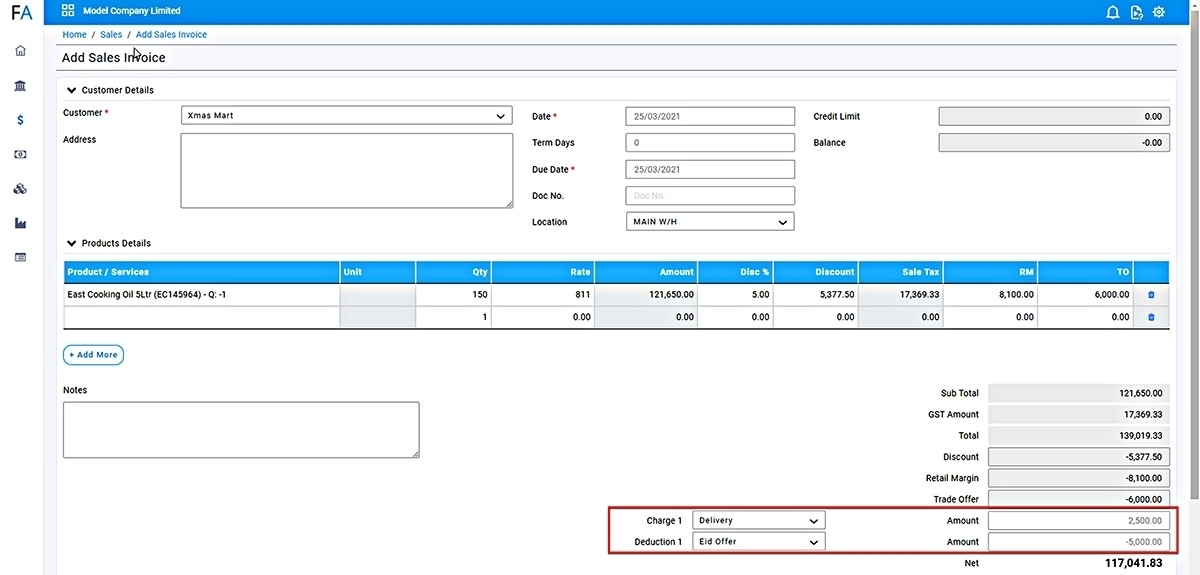Click the TO cell showing 6,000.00

click(x=1086, y=295)
